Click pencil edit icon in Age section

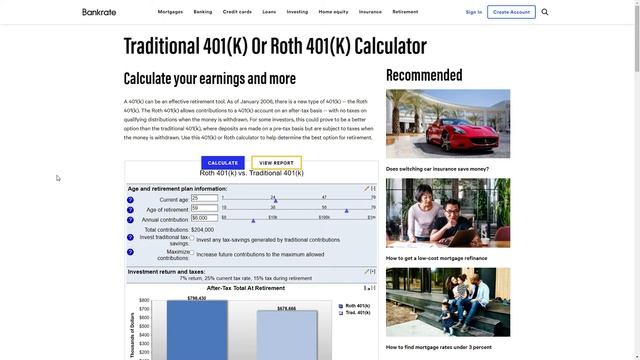pyautogui.click(x=367, y=189)
